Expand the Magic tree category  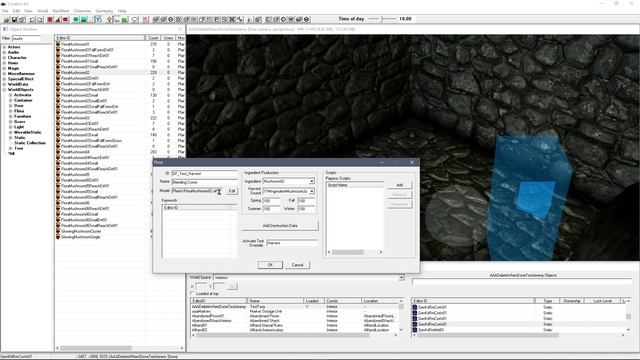pyautogui.click(x=4, y=68)
